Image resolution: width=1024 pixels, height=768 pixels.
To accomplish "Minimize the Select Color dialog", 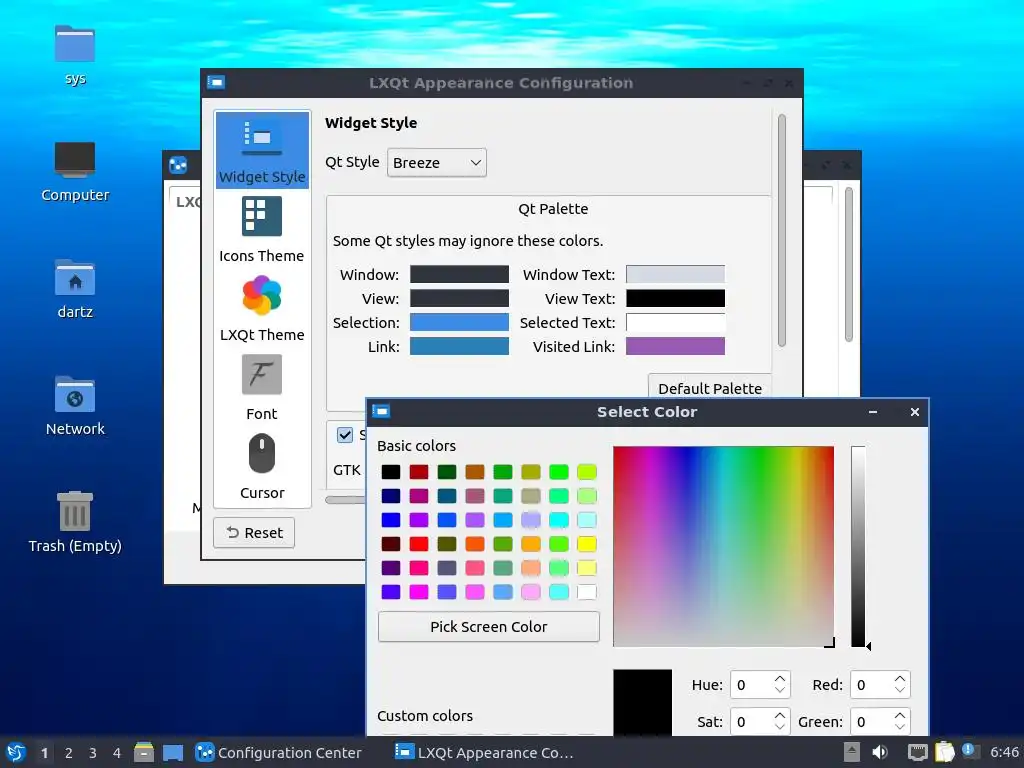I will [873, 412].
